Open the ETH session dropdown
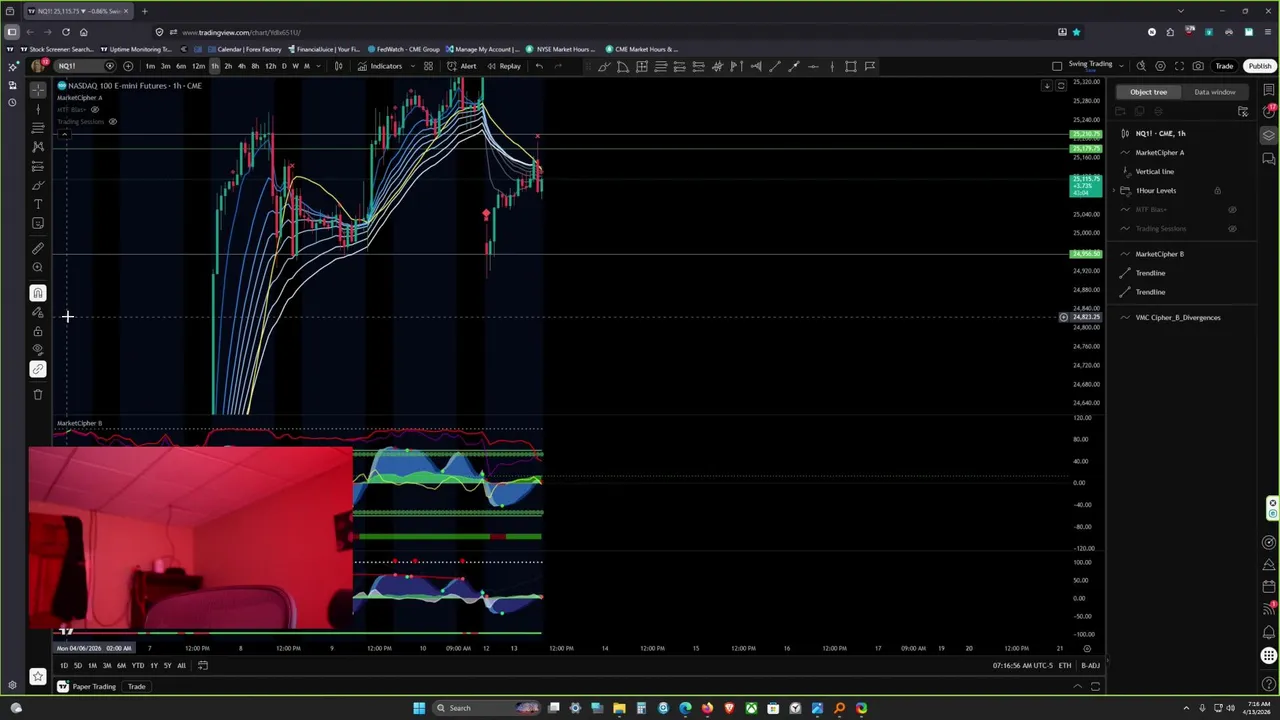Viewport: 1280px width, 720px height. coord(1065,665)
